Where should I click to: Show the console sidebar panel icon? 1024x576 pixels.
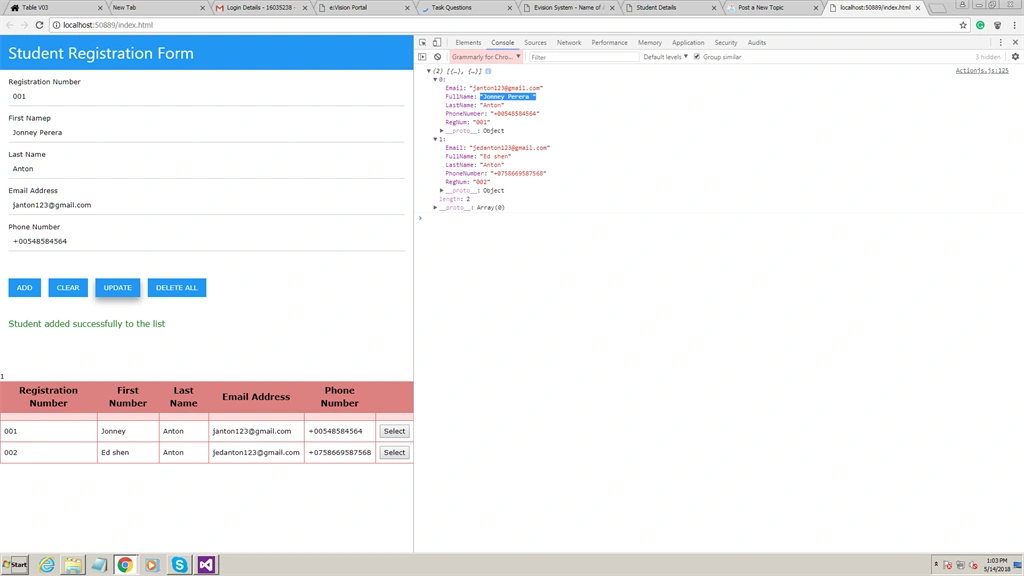point(423,57)
